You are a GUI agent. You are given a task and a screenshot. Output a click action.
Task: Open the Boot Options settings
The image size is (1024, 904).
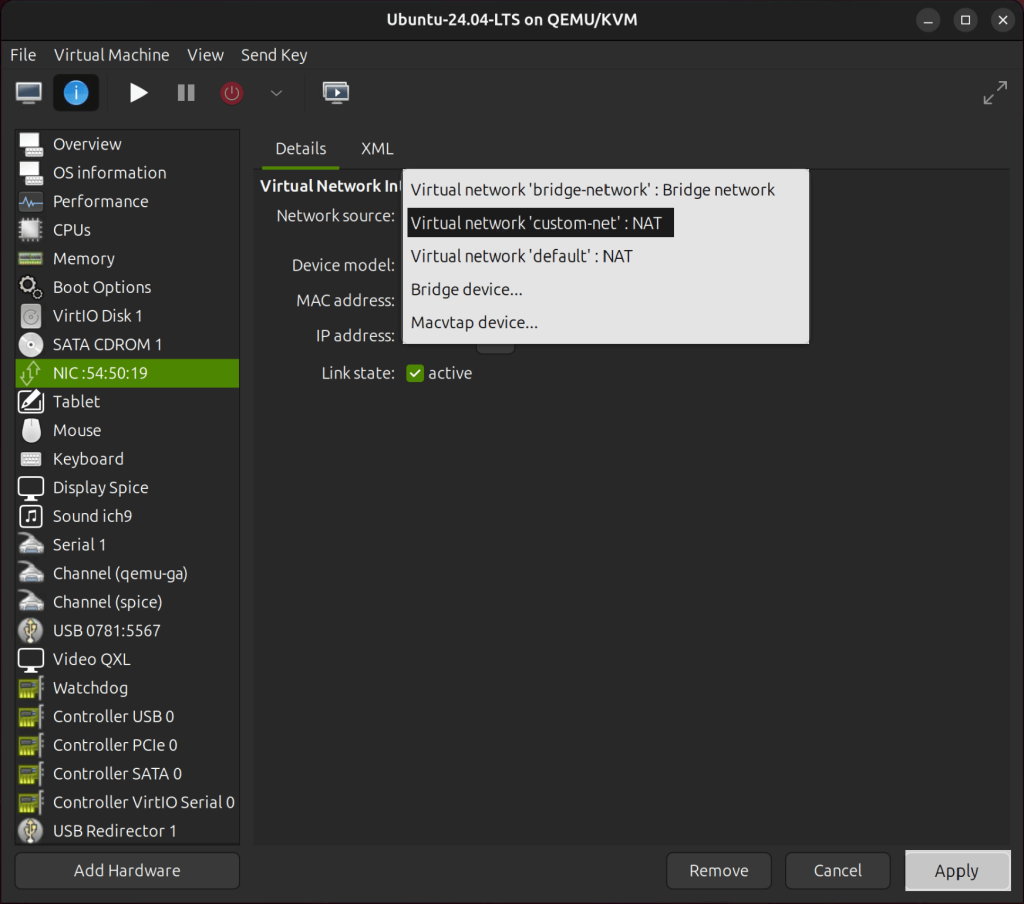[100, 287]
